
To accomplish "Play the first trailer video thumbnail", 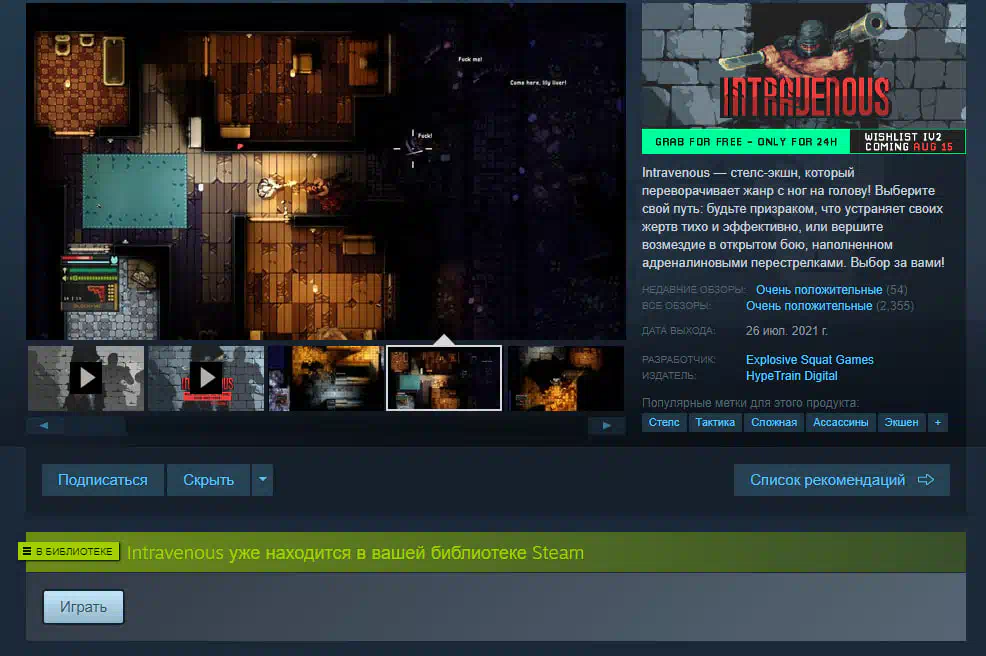I will (x=86, y=378).
